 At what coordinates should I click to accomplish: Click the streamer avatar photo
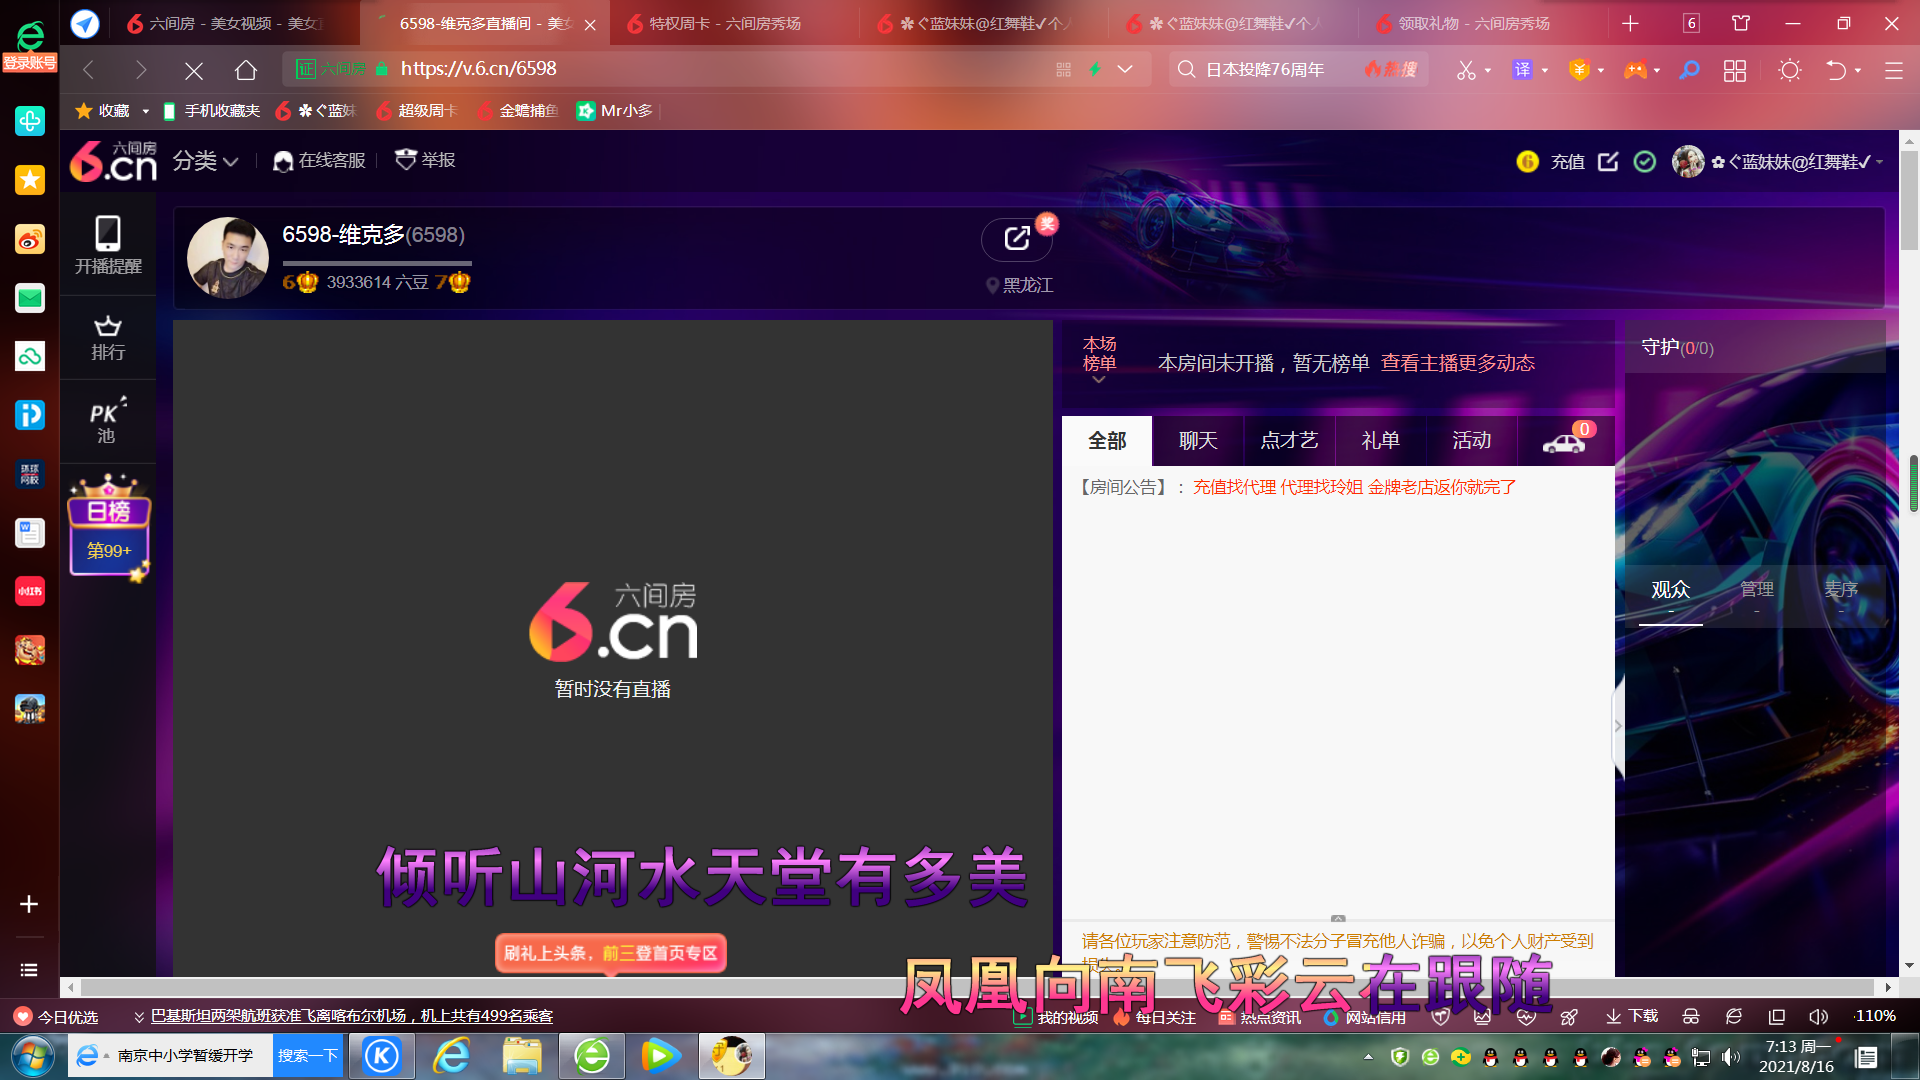tap(228, 257)
